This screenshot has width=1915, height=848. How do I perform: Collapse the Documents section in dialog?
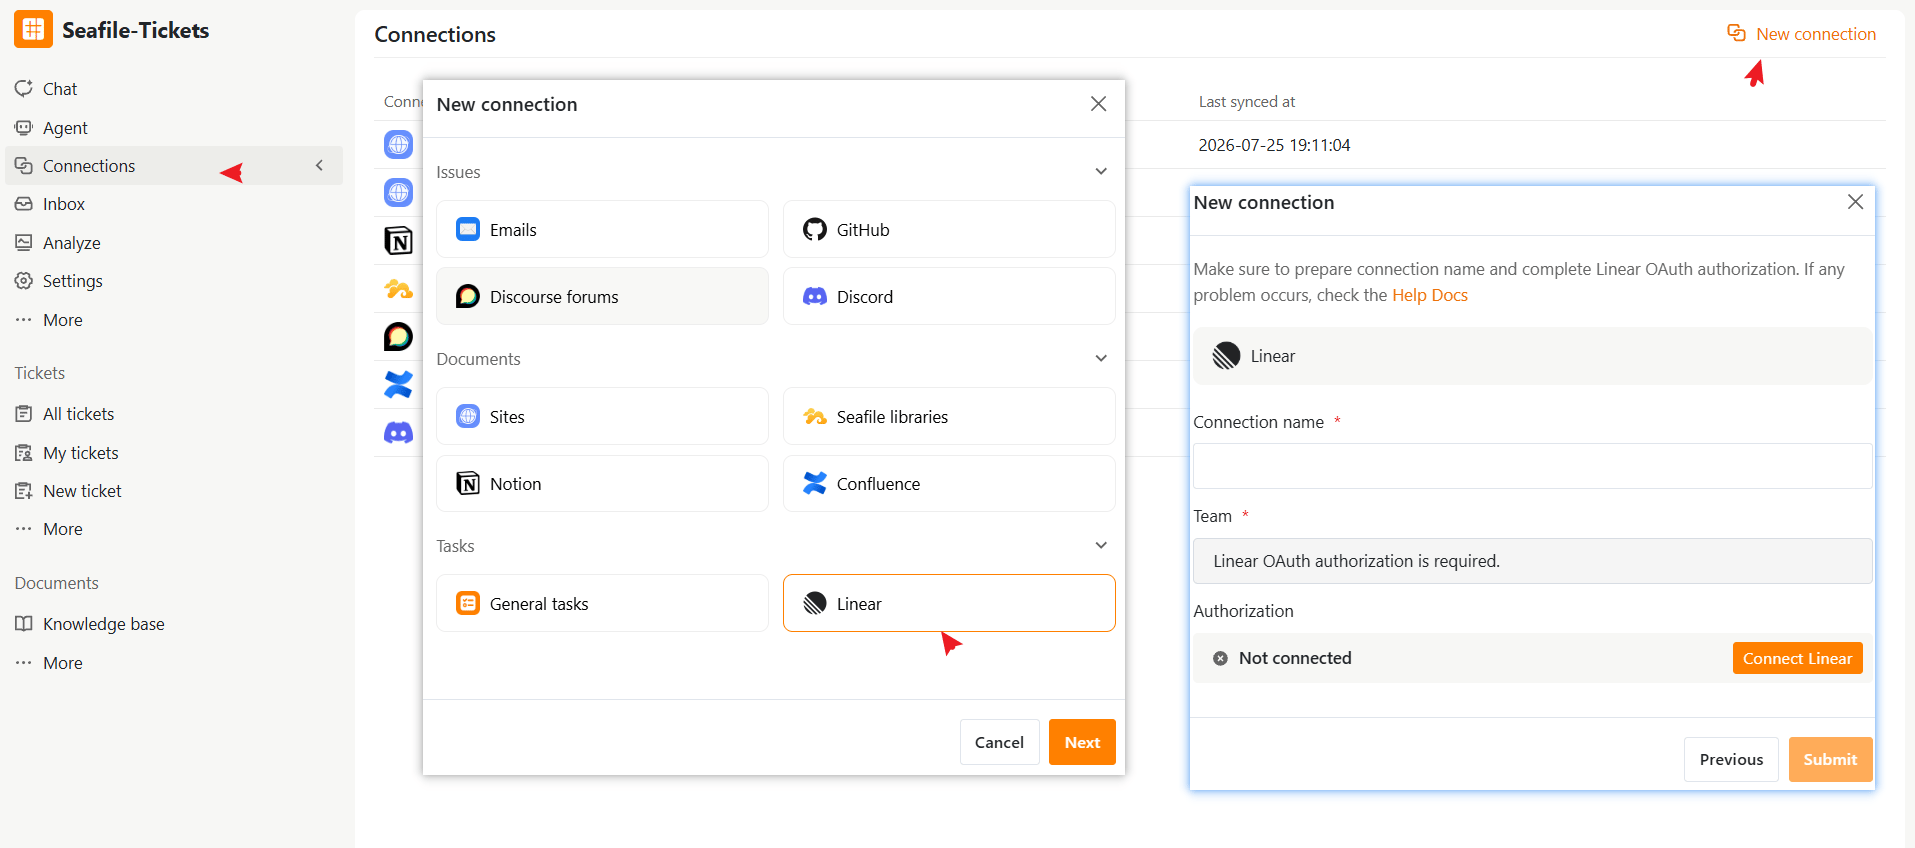coord(1101,359)
